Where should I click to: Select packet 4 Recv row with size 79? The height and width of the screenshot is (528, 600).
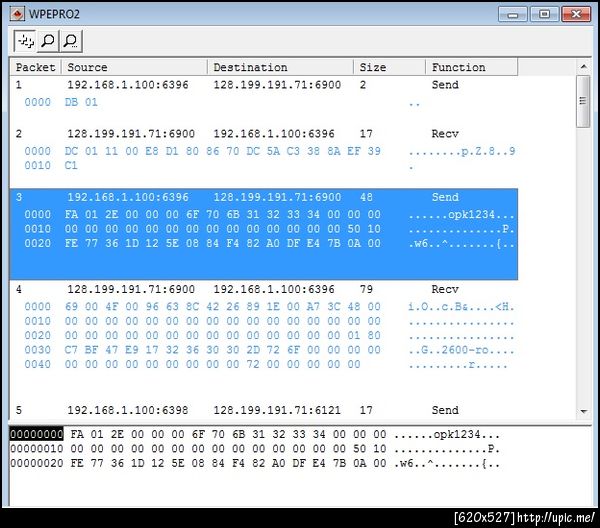(x=264, y=289)
